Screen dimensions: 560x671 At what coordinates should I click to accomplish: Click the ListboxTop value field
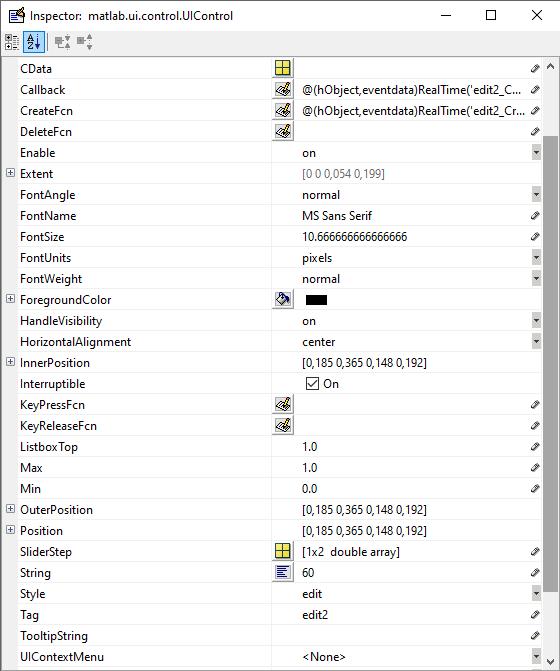[x=415, y=447]
